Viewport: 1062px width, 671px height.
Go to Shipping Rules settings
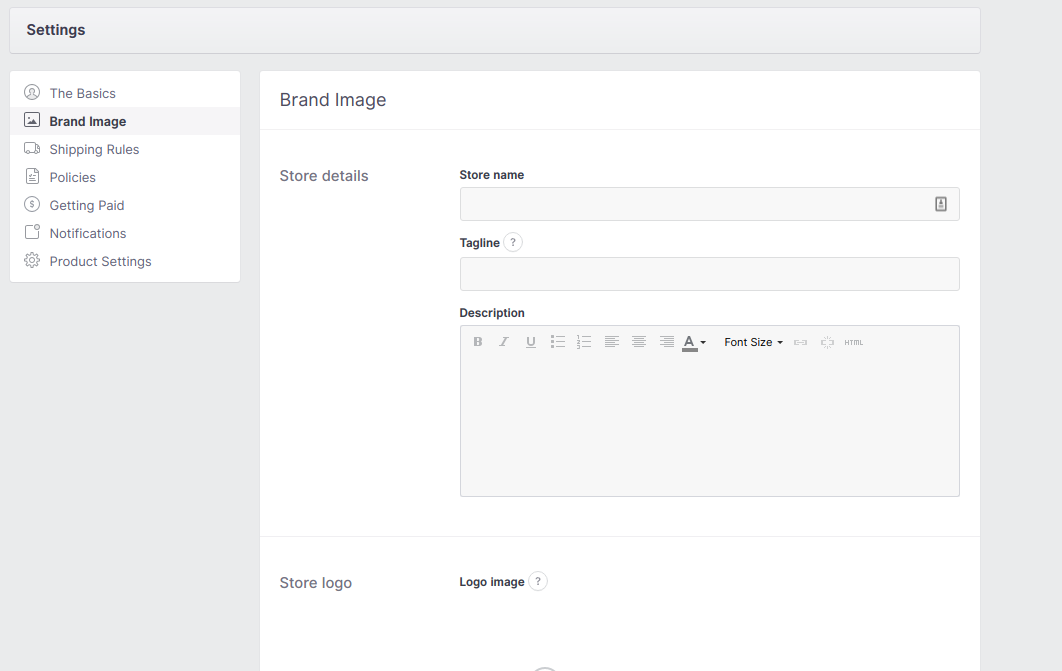click(x=94, y=149)
